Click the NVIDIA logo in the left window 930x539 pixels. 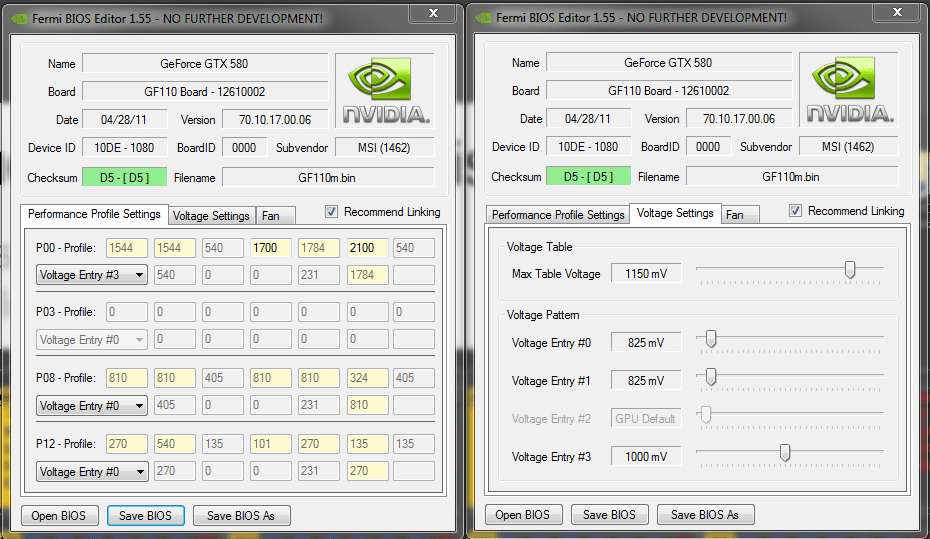click(x=385, y=90)
